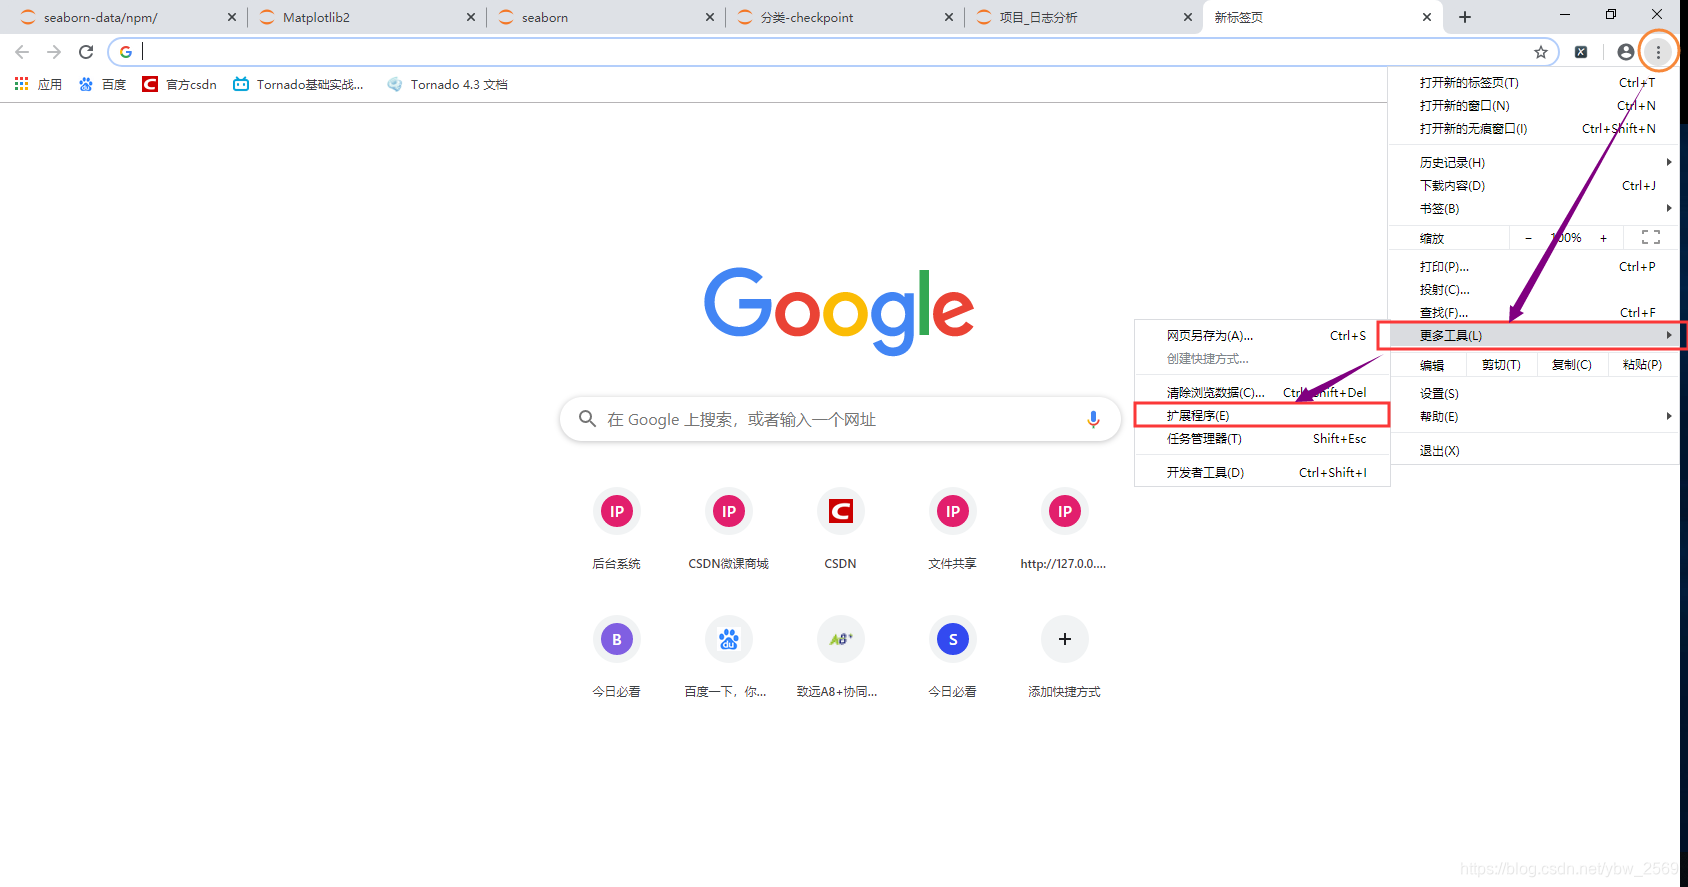The height and width of the screenshot is (887, 1688).
Task: Click 任务管理器(T) in submenu
Action: (1262, 438)
